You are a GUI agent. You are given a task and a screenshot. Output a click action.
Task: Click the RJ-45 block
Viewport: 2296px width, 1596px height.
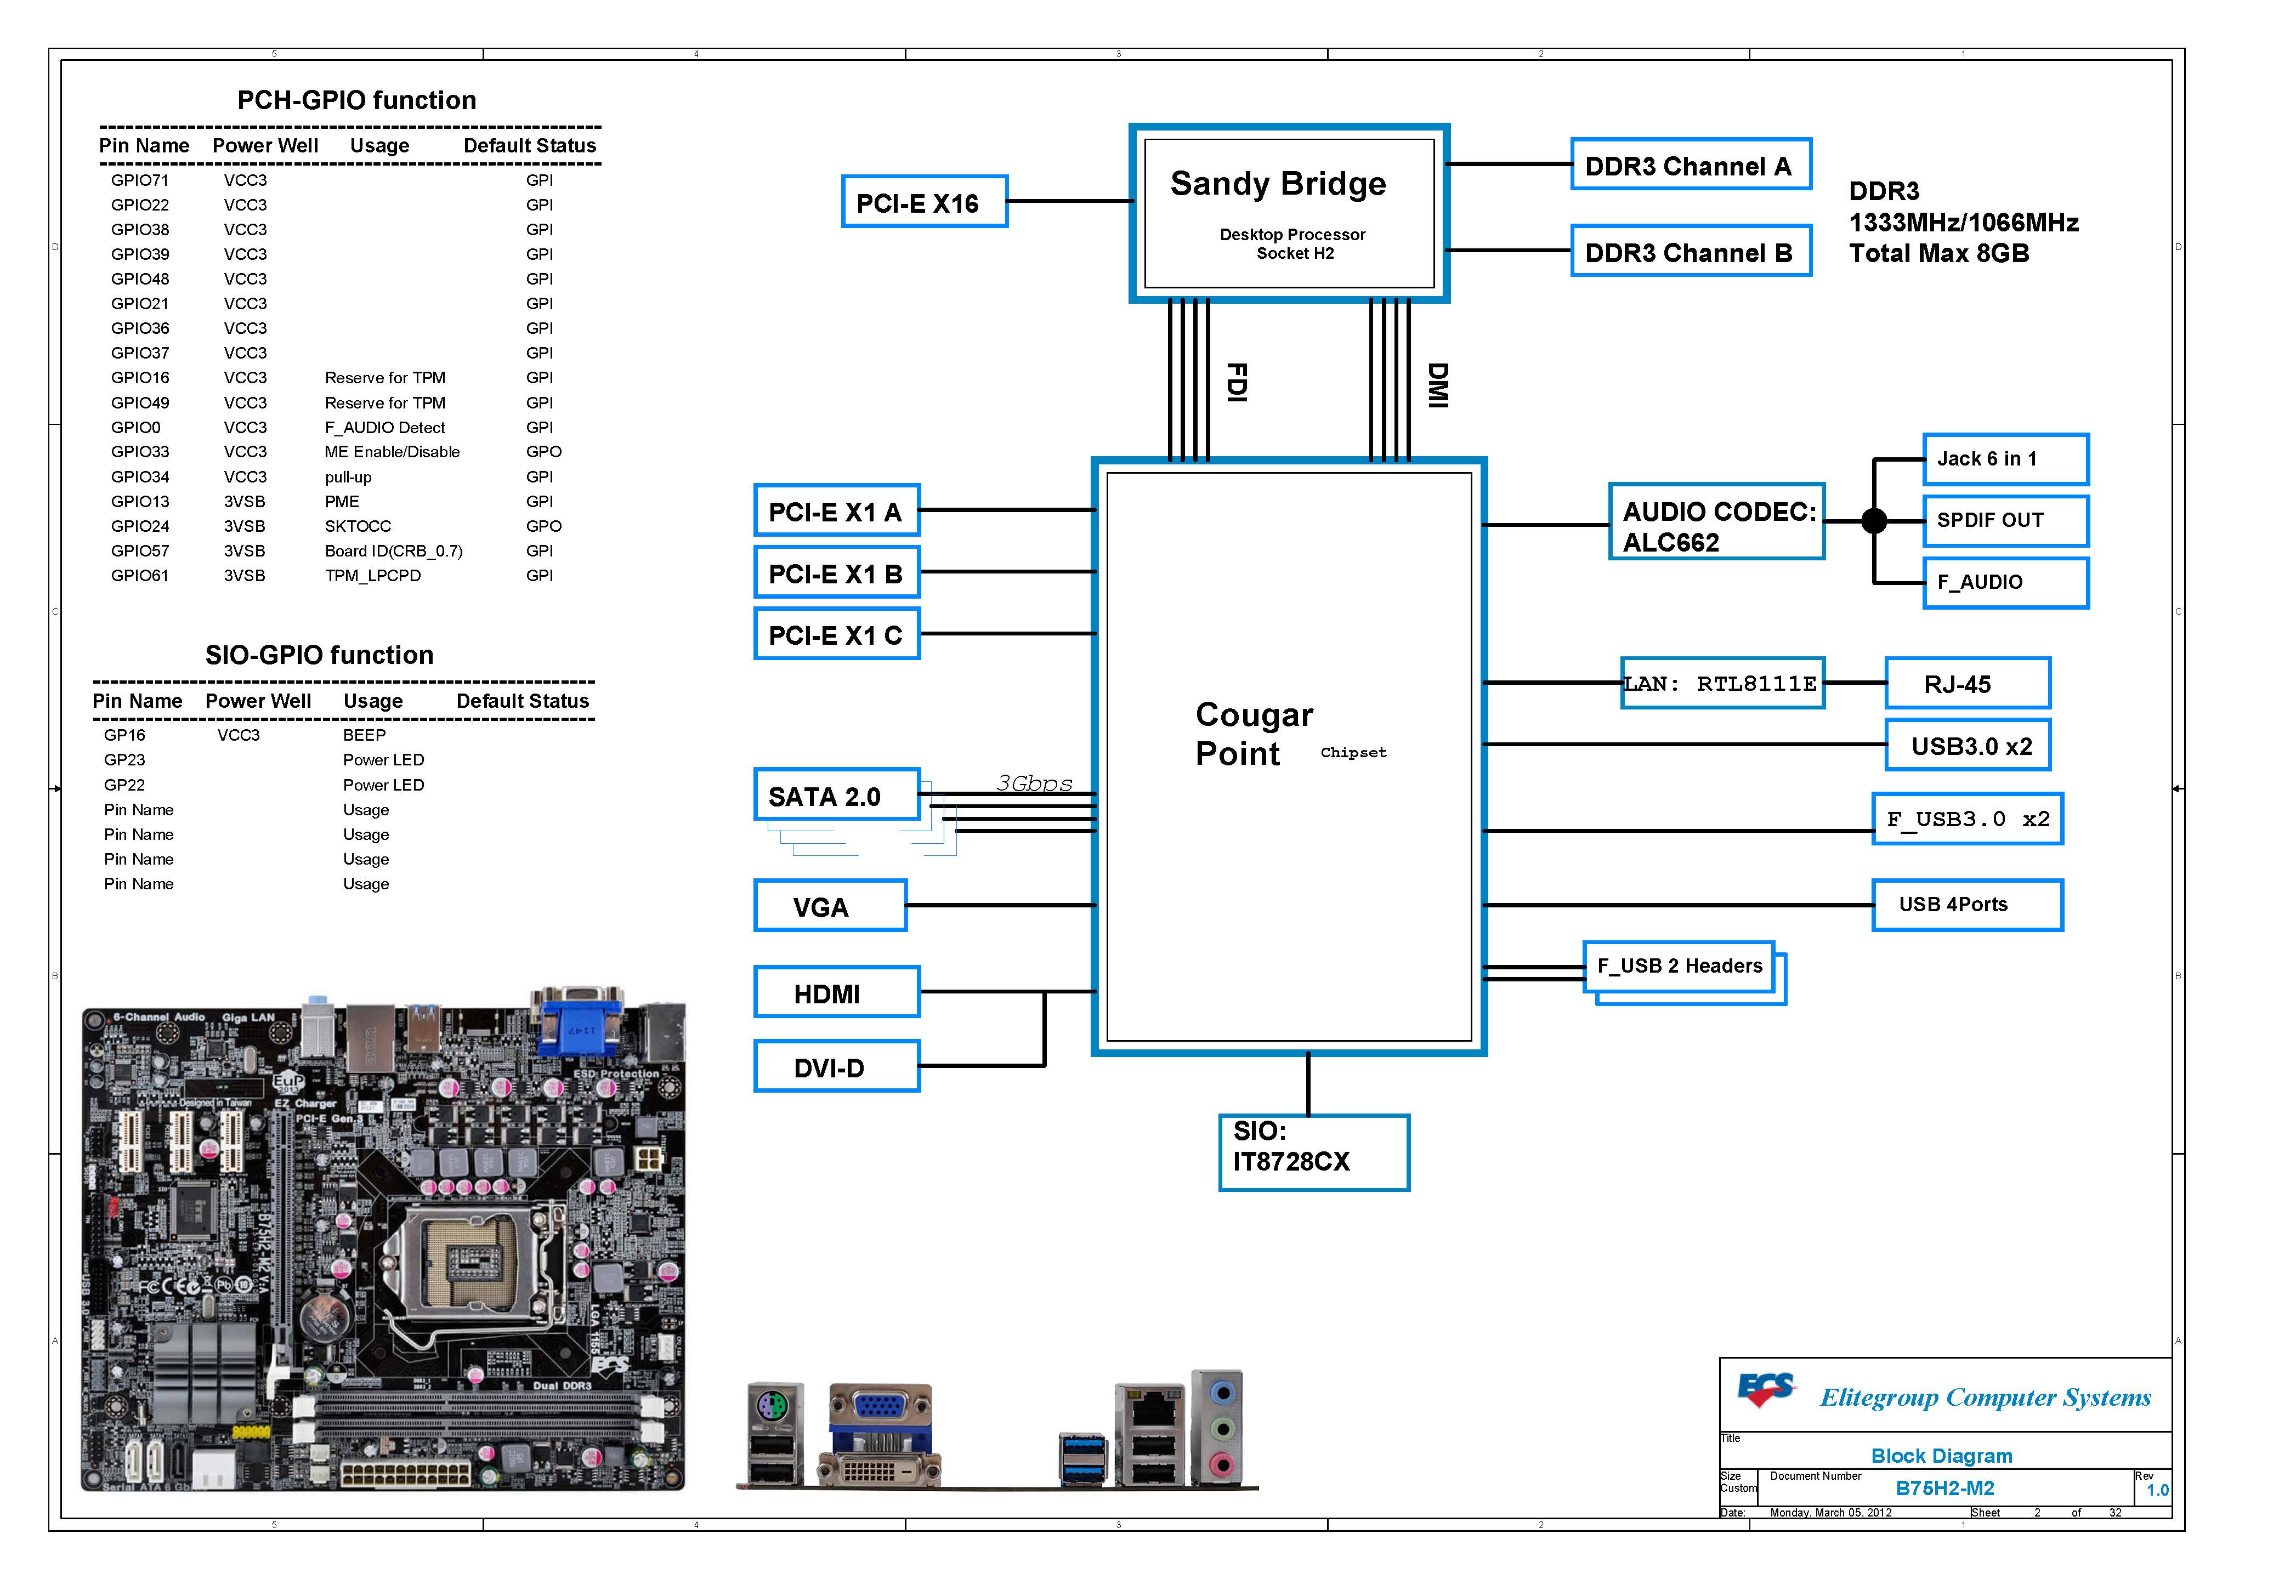coord(1967,683)
